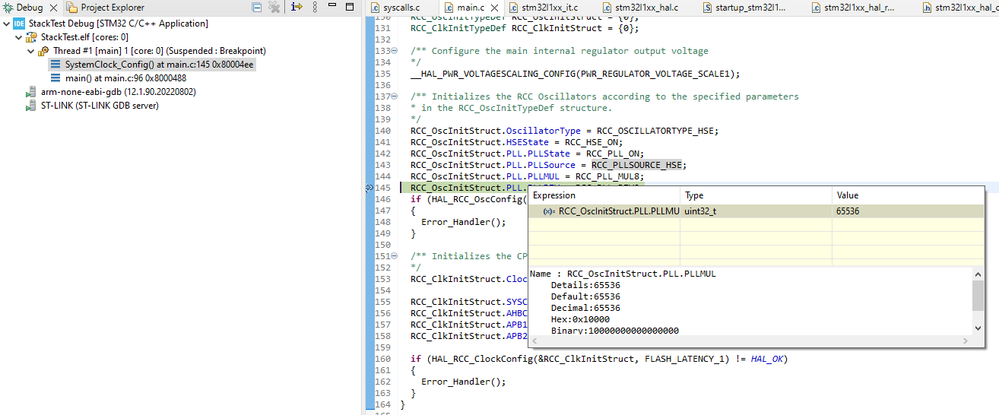Click the Expression column header in hover

605,196
